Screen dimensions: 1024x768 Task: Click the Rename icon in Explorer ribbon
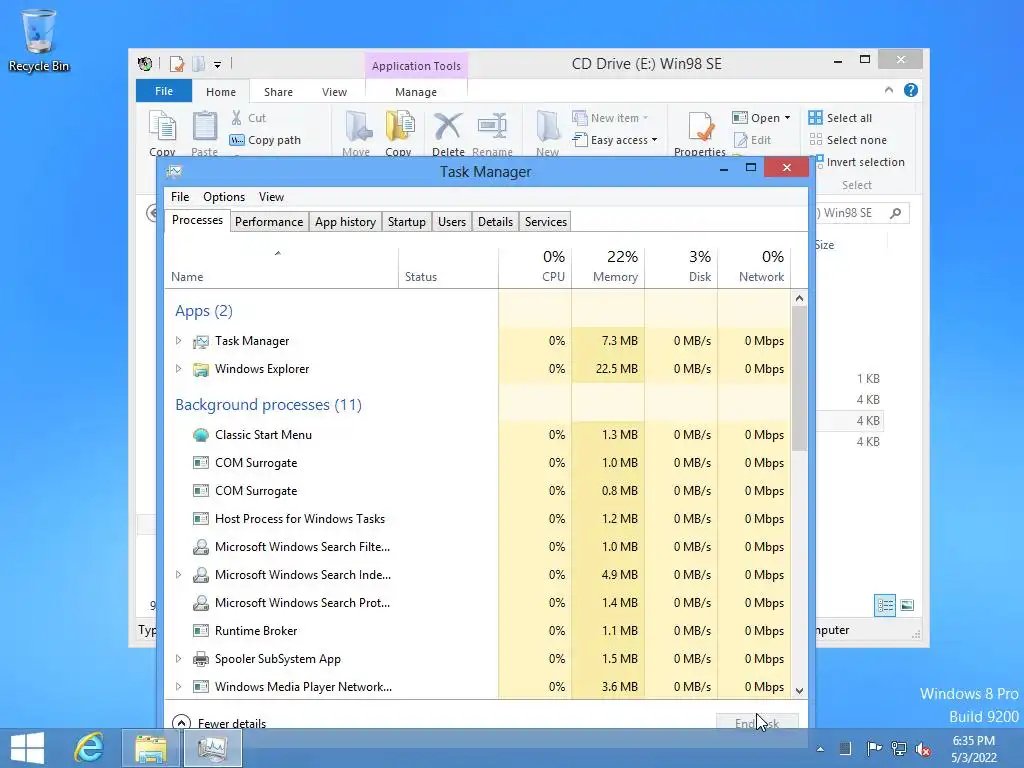[x=492, y=127]
